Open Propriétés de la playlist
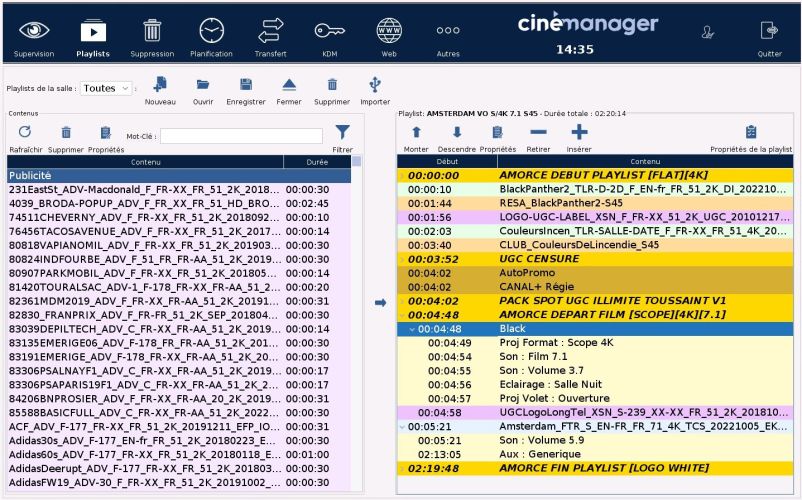The width and height of the screenshot is (802, 500). 751,132
